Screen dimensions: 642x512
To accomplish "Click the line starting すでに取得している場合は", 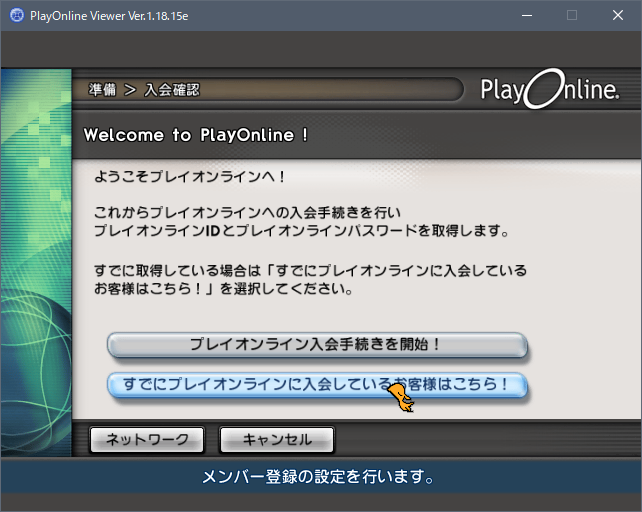I will tap(310, 270).
